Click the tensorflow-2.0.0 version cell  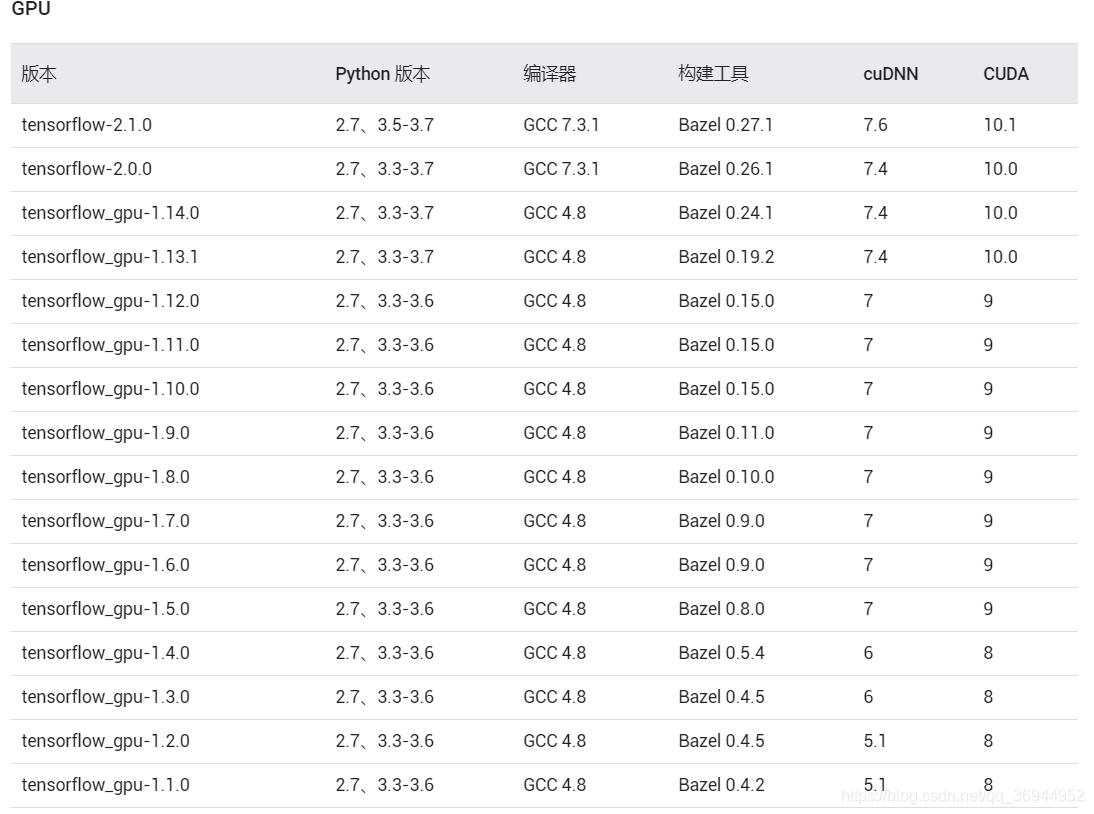(87, 169)
